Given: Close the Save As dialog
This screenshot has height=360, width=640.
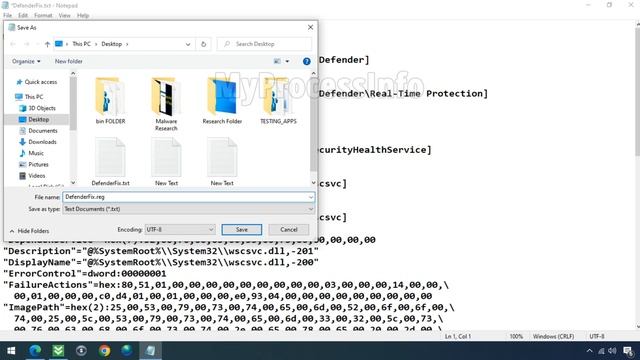Looking at the screenshot, I should click(310, 27).
